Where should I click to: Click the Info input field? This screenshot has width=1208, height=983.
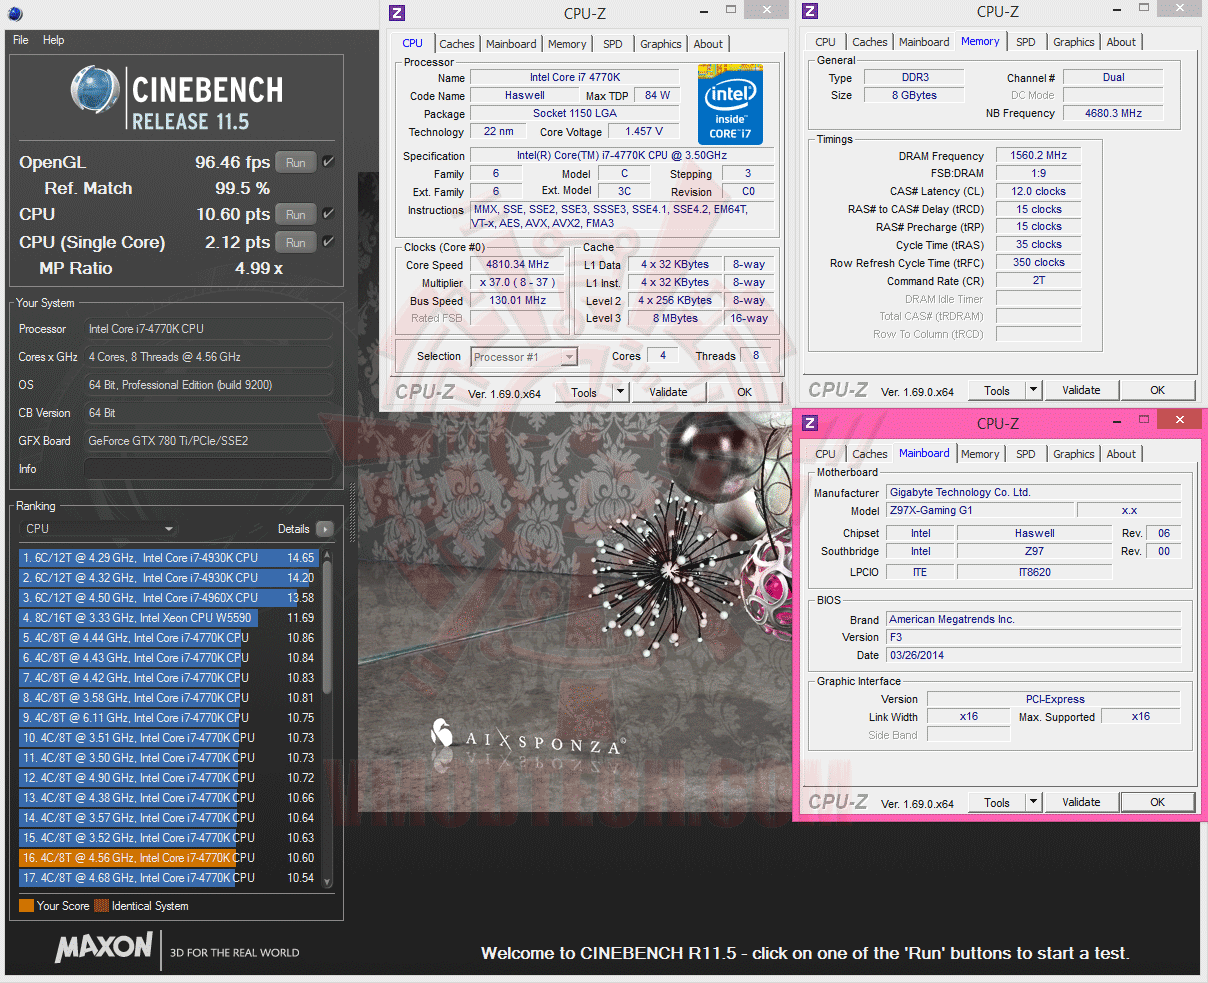pyautogui.click(x=208, y=469)
